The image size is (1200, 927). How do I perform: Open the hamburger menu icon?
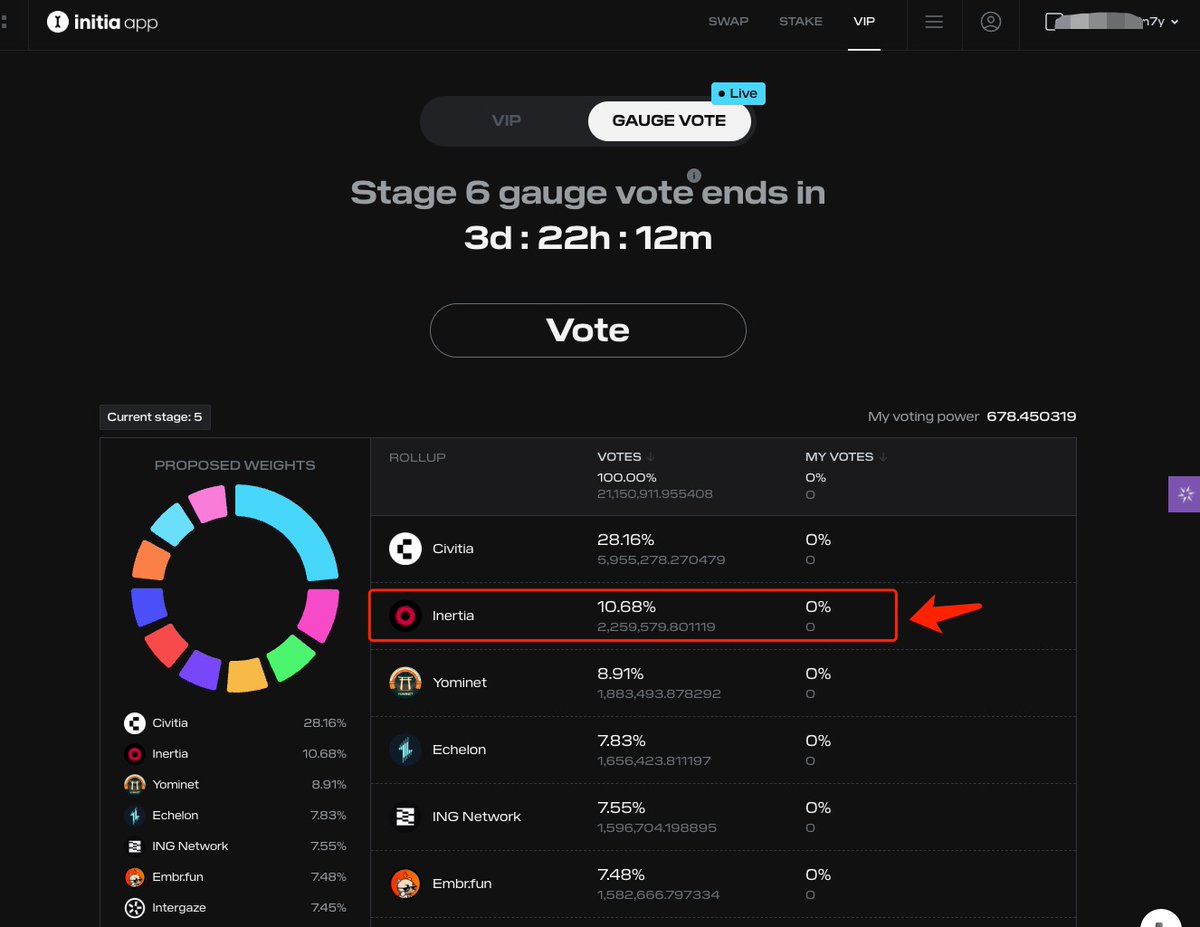[x=934, y=22]
